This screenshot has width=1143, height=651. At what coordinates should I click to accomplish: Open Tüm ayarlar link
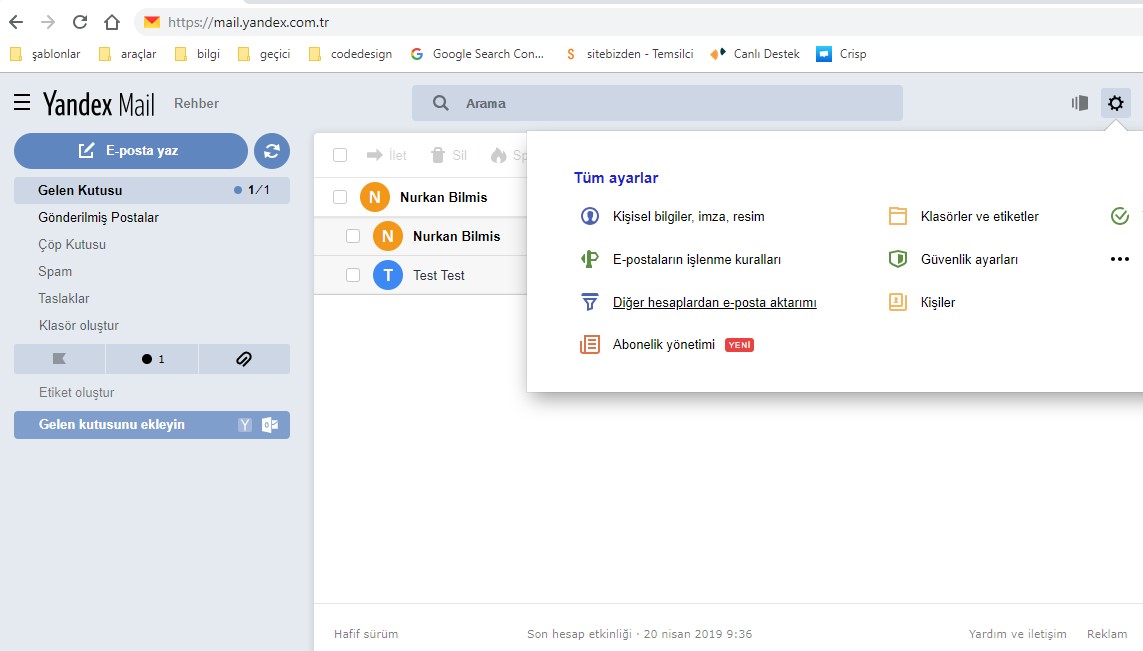pos(616,178)
